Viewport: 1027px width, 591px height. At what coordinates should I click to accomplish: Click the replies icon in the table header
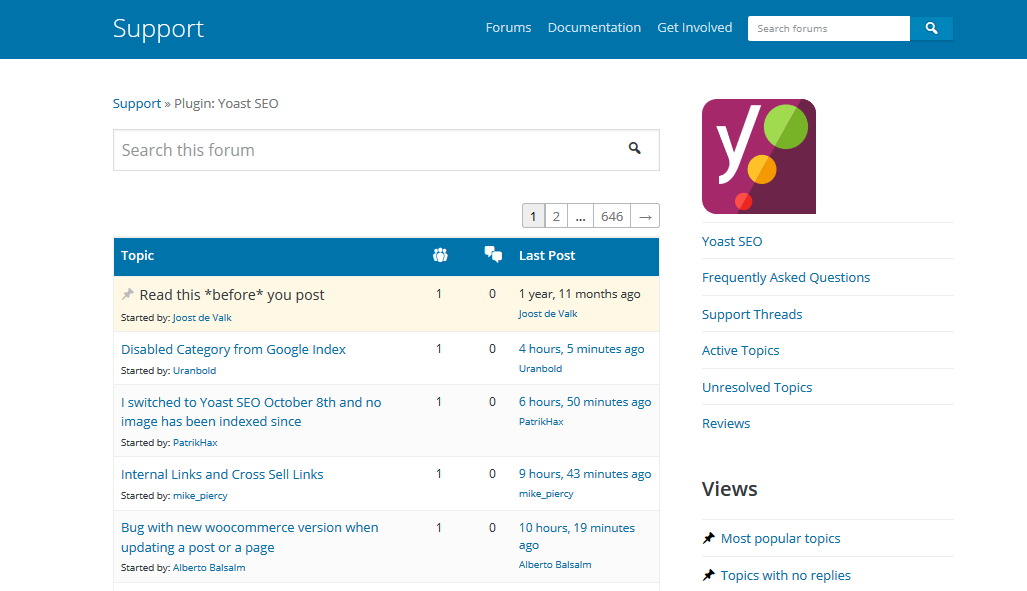click(493, 254)
